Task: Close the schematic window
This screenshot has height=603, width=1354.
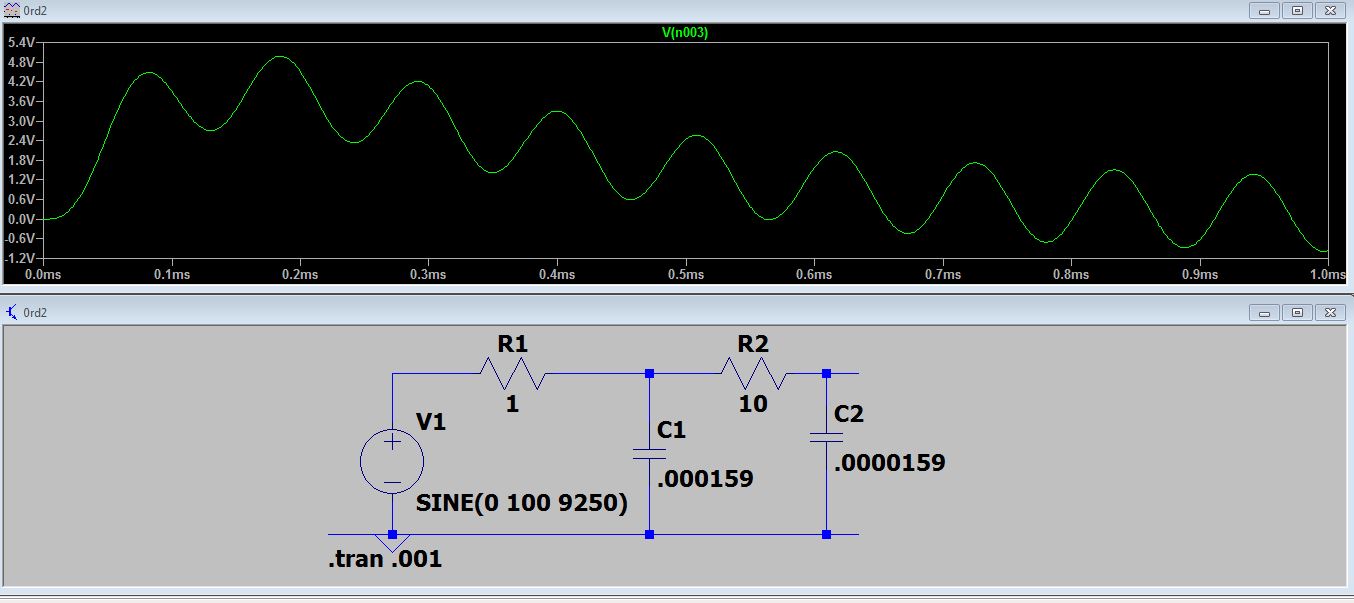Action: click(x=1330, y=313)
